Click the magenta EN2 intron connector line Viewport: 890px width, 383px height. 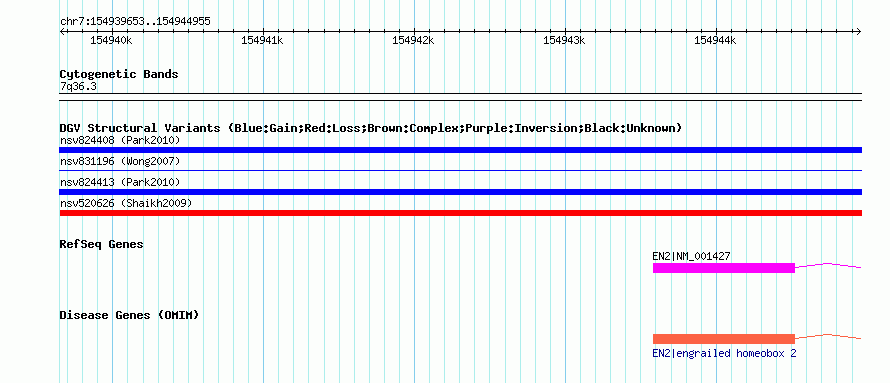(829, 265)
